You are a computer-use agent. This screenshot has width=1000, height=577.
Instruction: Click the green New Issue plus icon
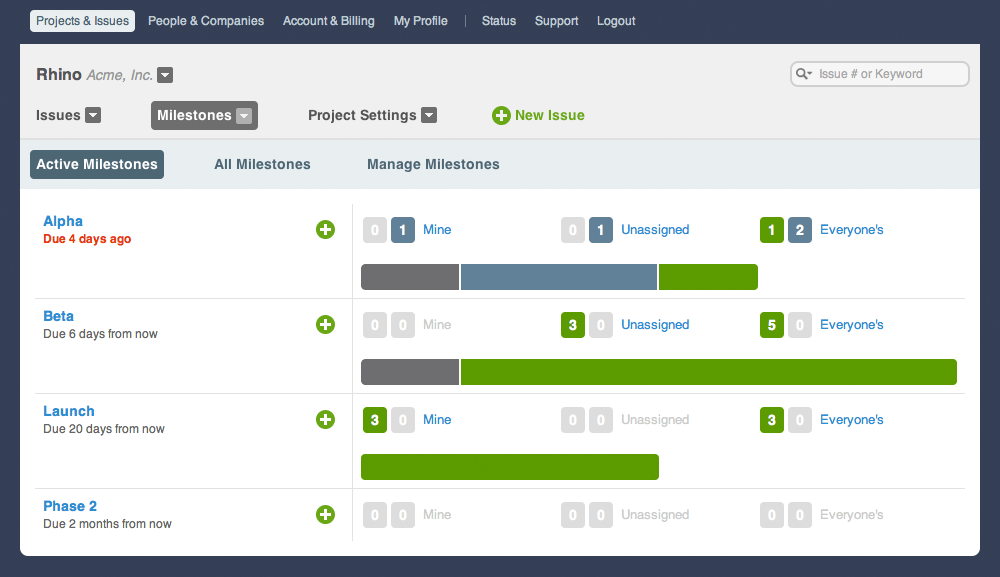[x=501, y=115]
